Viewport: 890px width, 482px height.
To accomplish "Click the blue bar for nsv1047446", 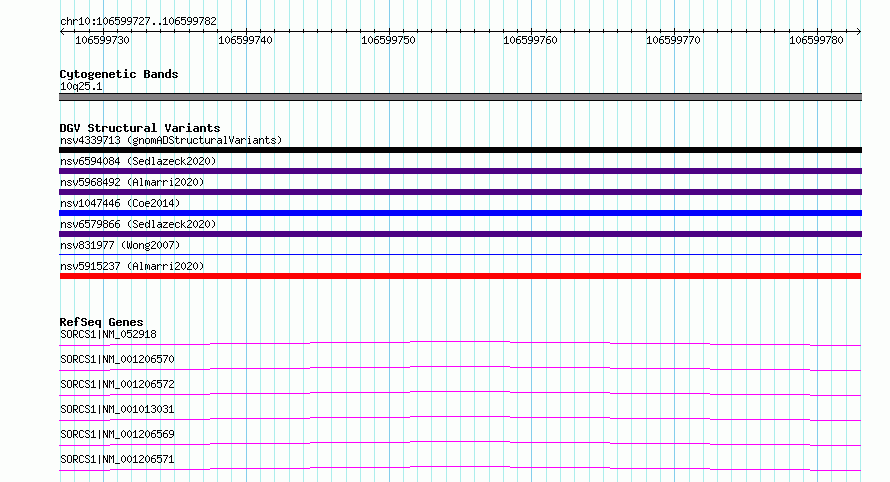I will coord(460,213).
